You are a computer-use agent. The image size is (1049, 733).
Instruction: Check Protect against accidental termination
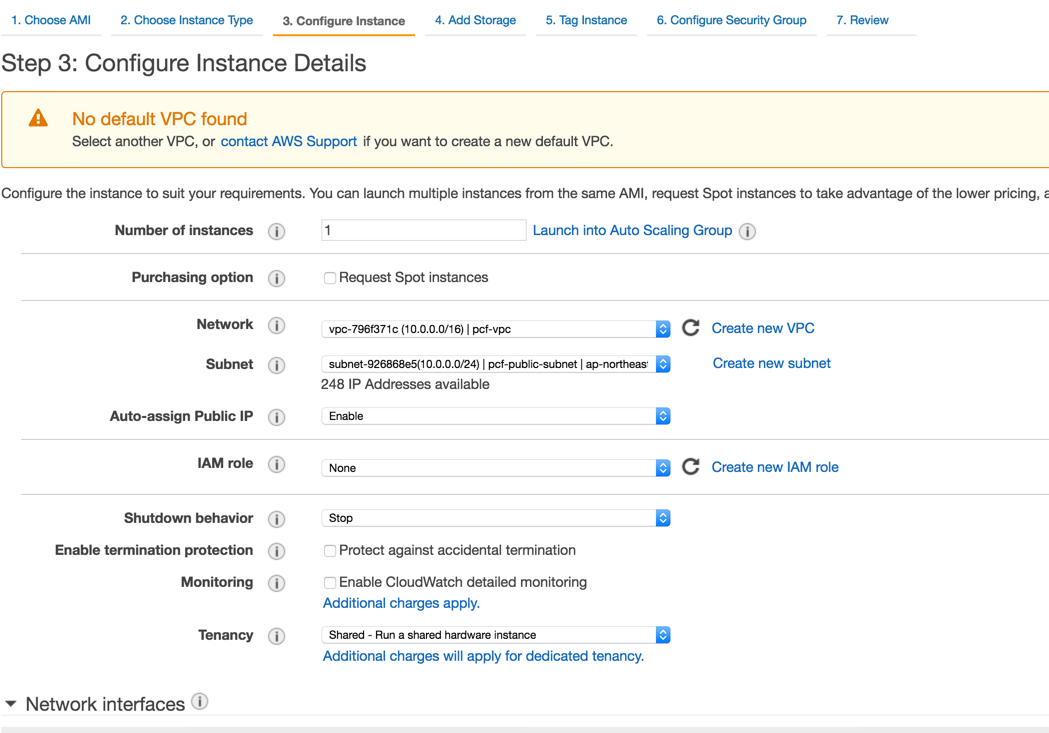(329, 551)
